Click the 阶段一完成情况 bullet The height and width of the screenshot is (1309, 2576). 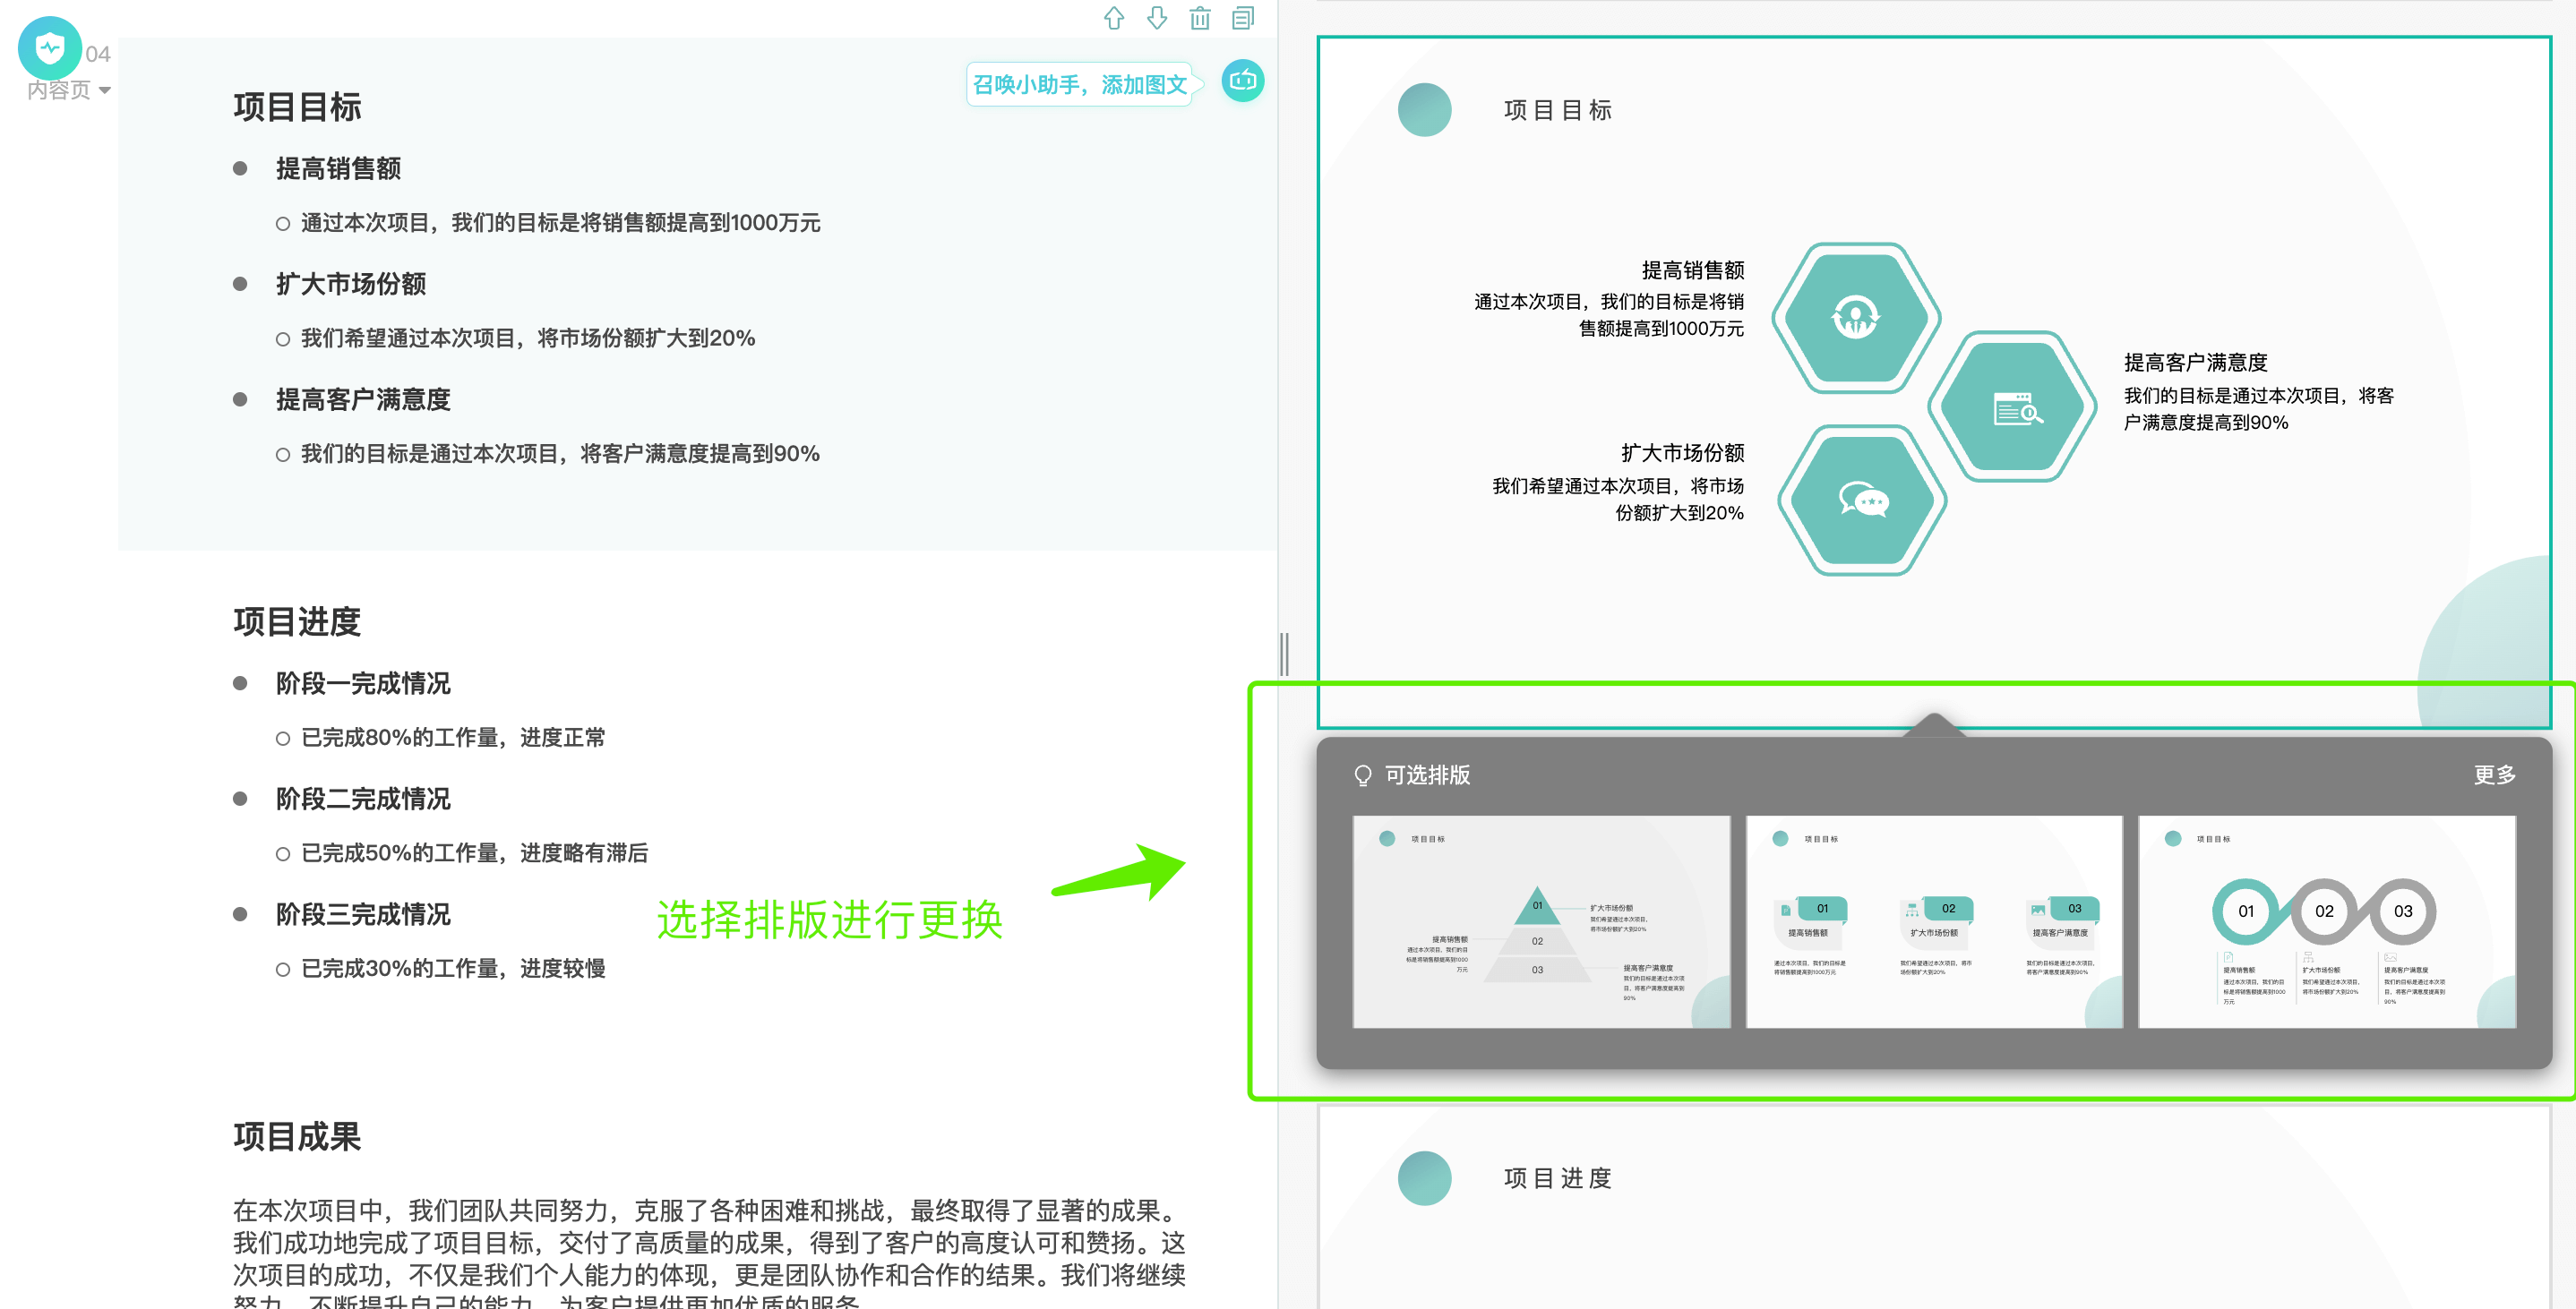[x=363, y=683]
